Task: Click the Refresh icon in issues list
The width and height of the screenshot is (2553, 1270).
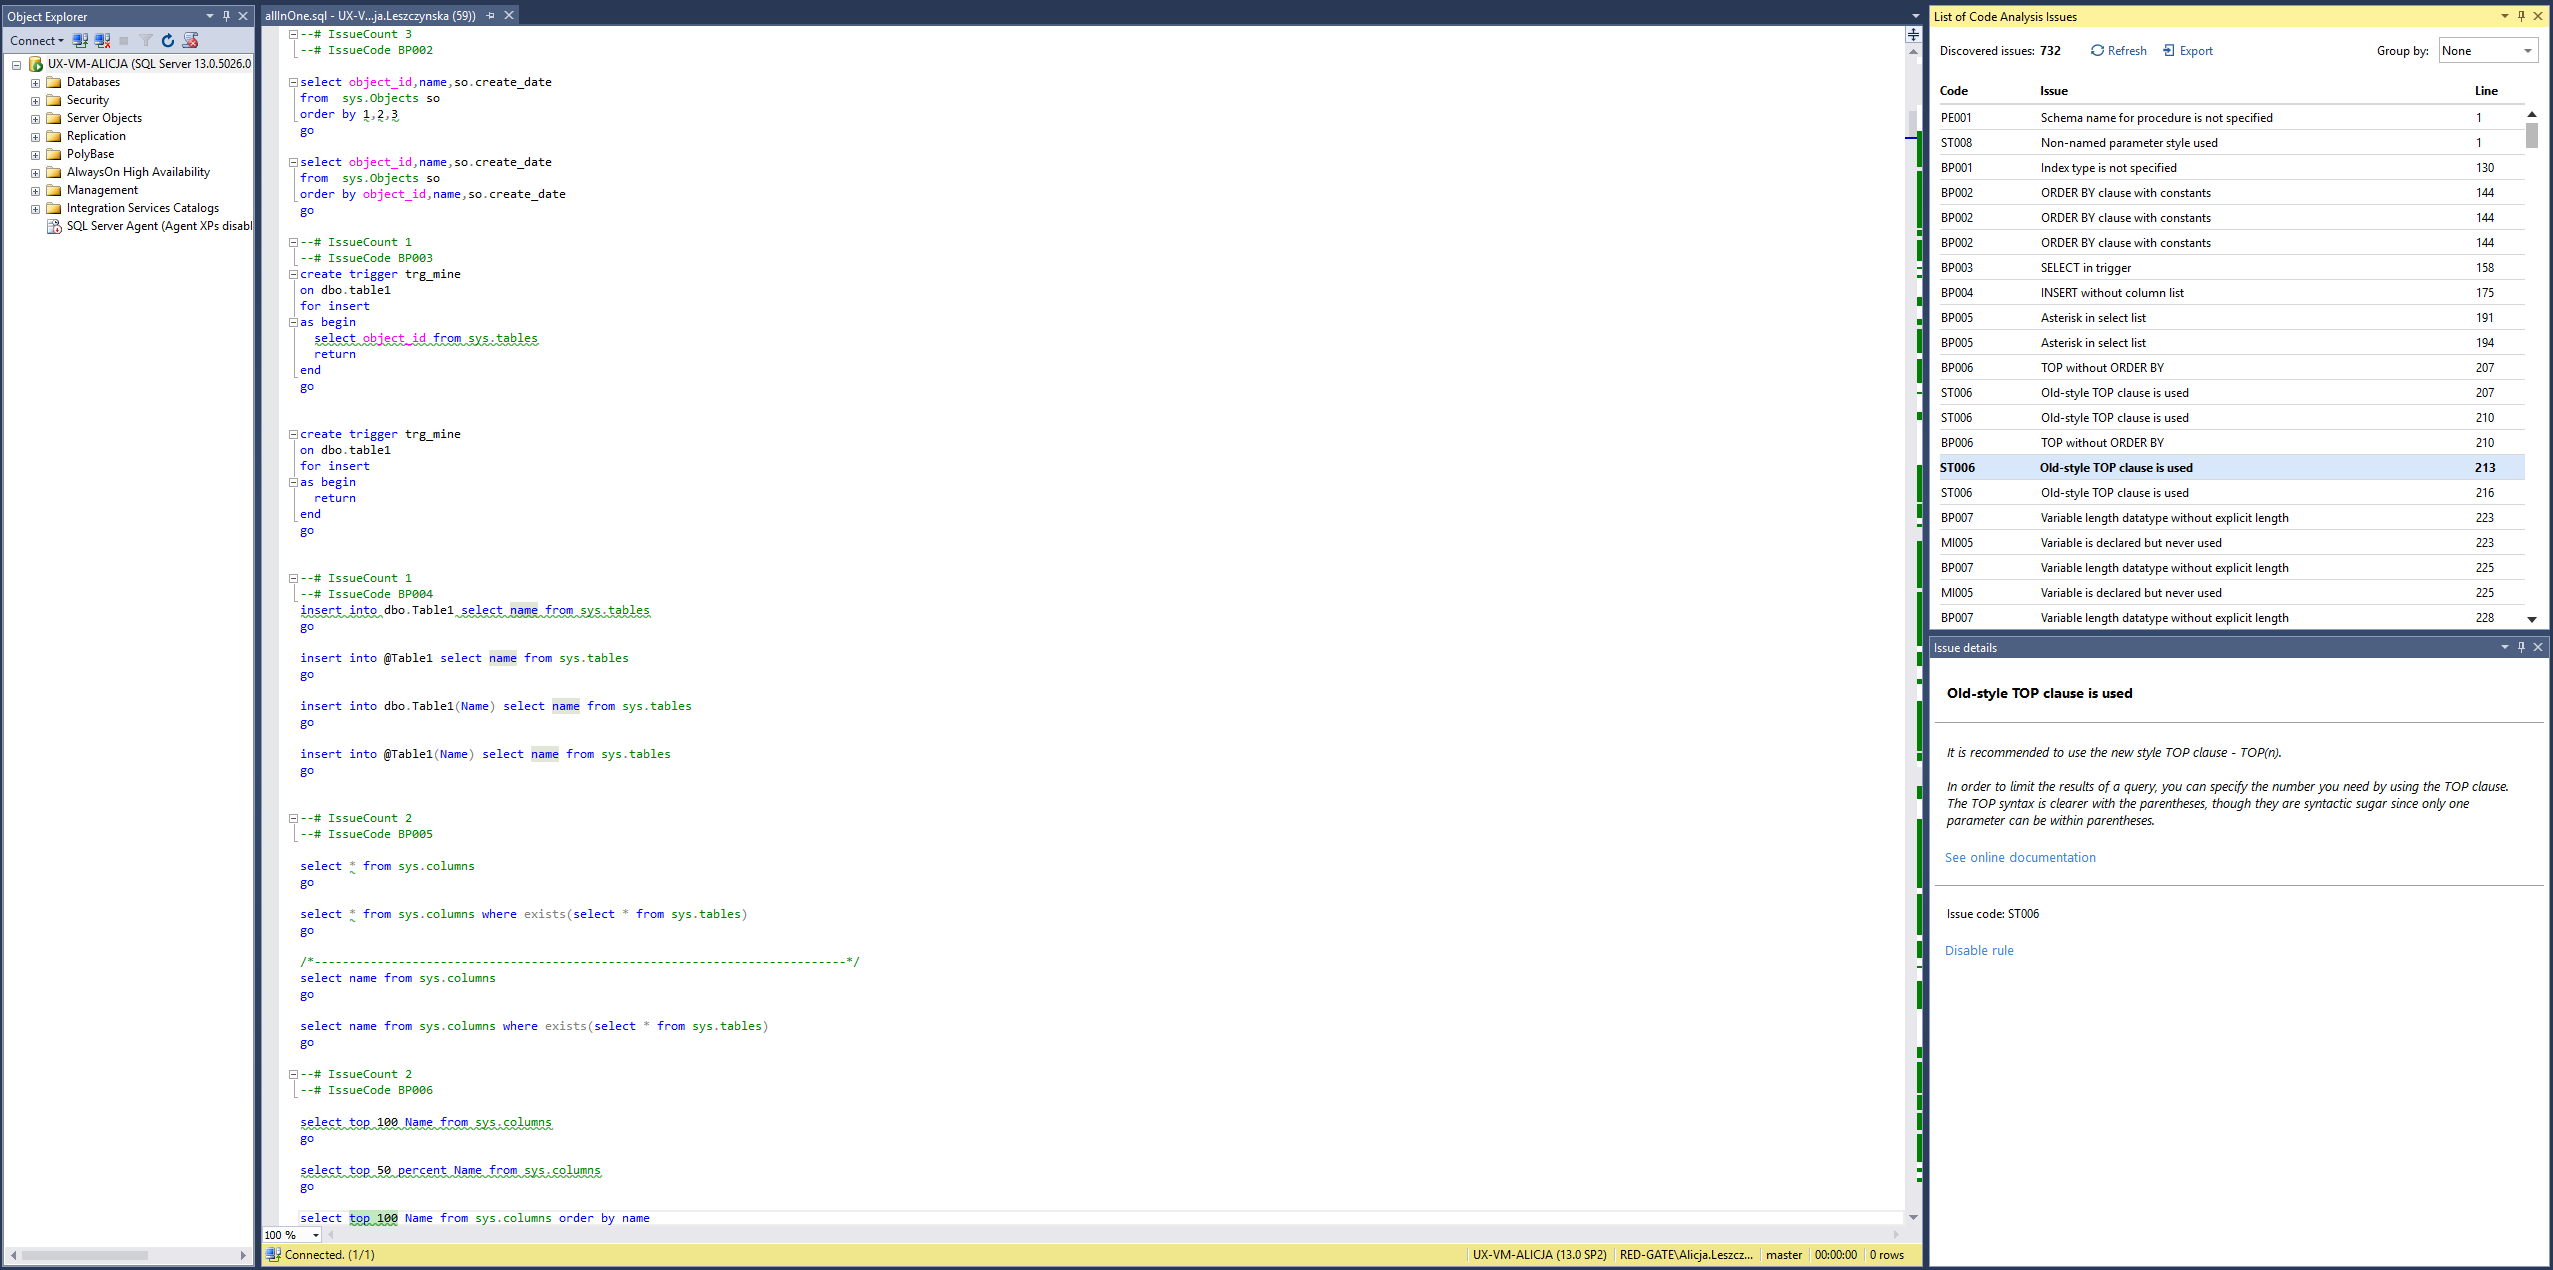Action: click(2097, 51)
